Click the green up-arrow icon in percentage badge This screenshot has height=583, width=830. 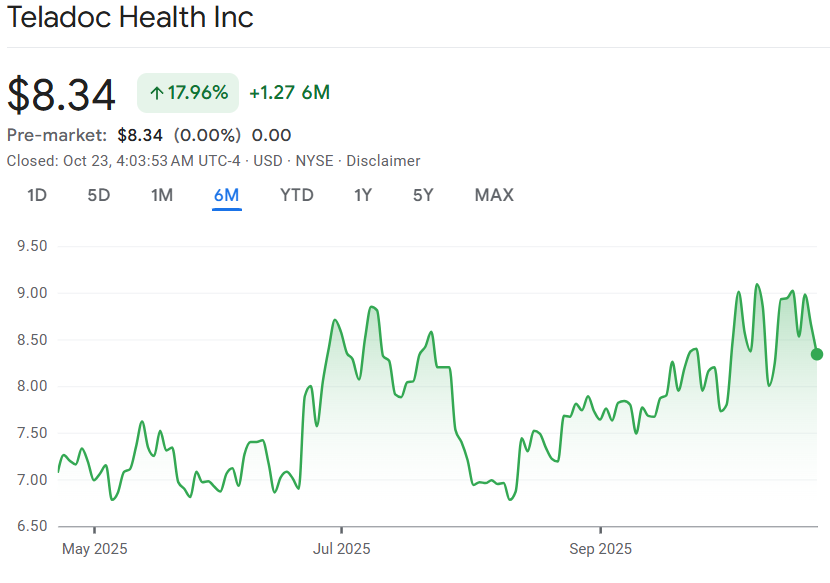[x=156, y=93]
